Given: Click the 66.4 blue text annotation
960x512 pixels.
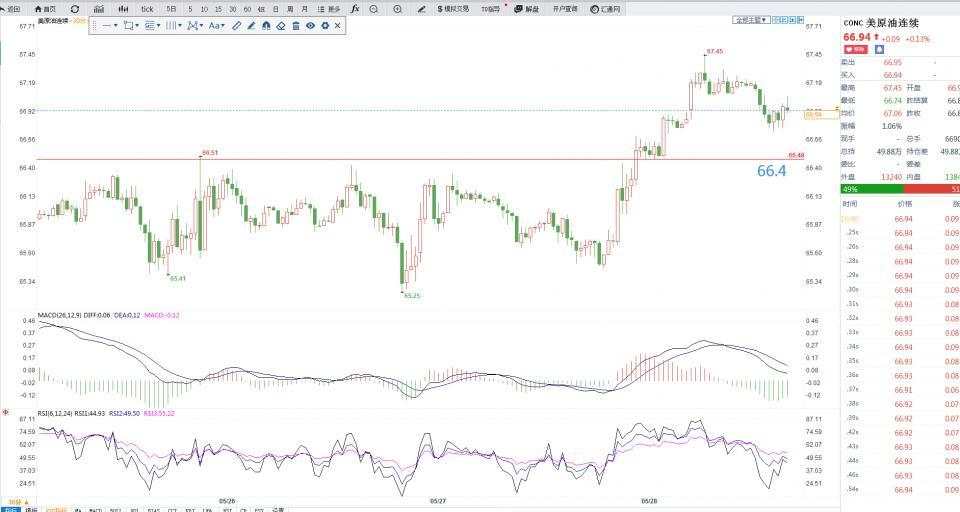Looking at the screenshot, I should coord(771,171).
